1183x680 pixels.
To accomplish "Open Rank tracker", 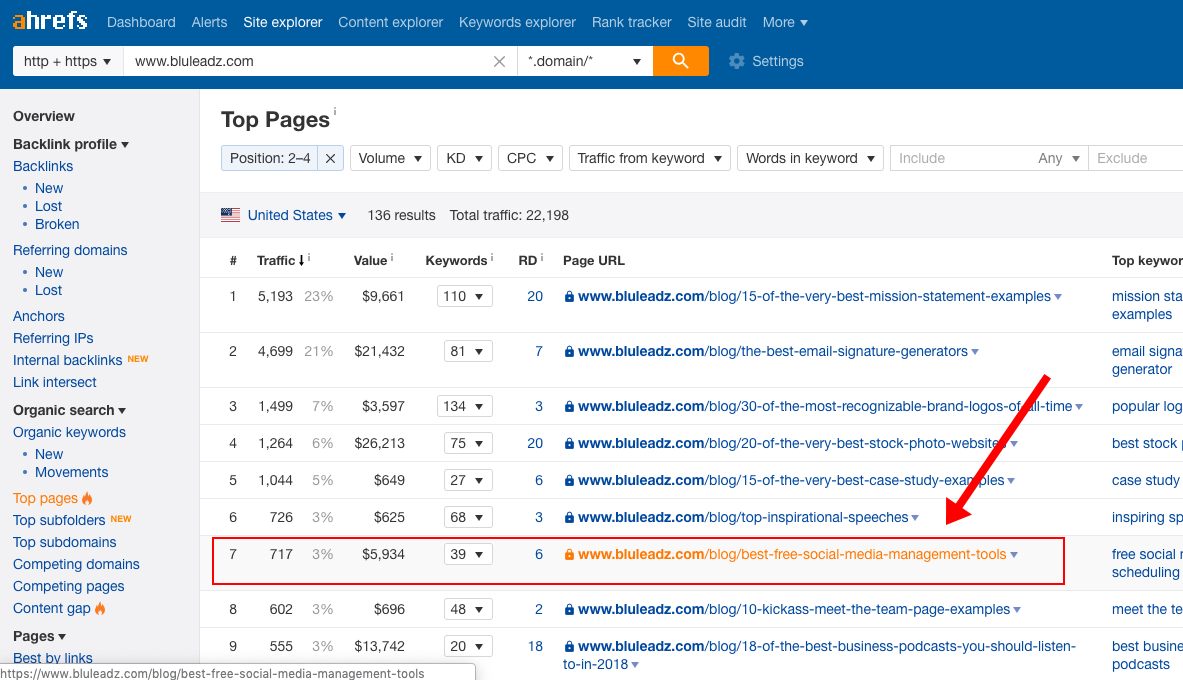I will [631, 23].
